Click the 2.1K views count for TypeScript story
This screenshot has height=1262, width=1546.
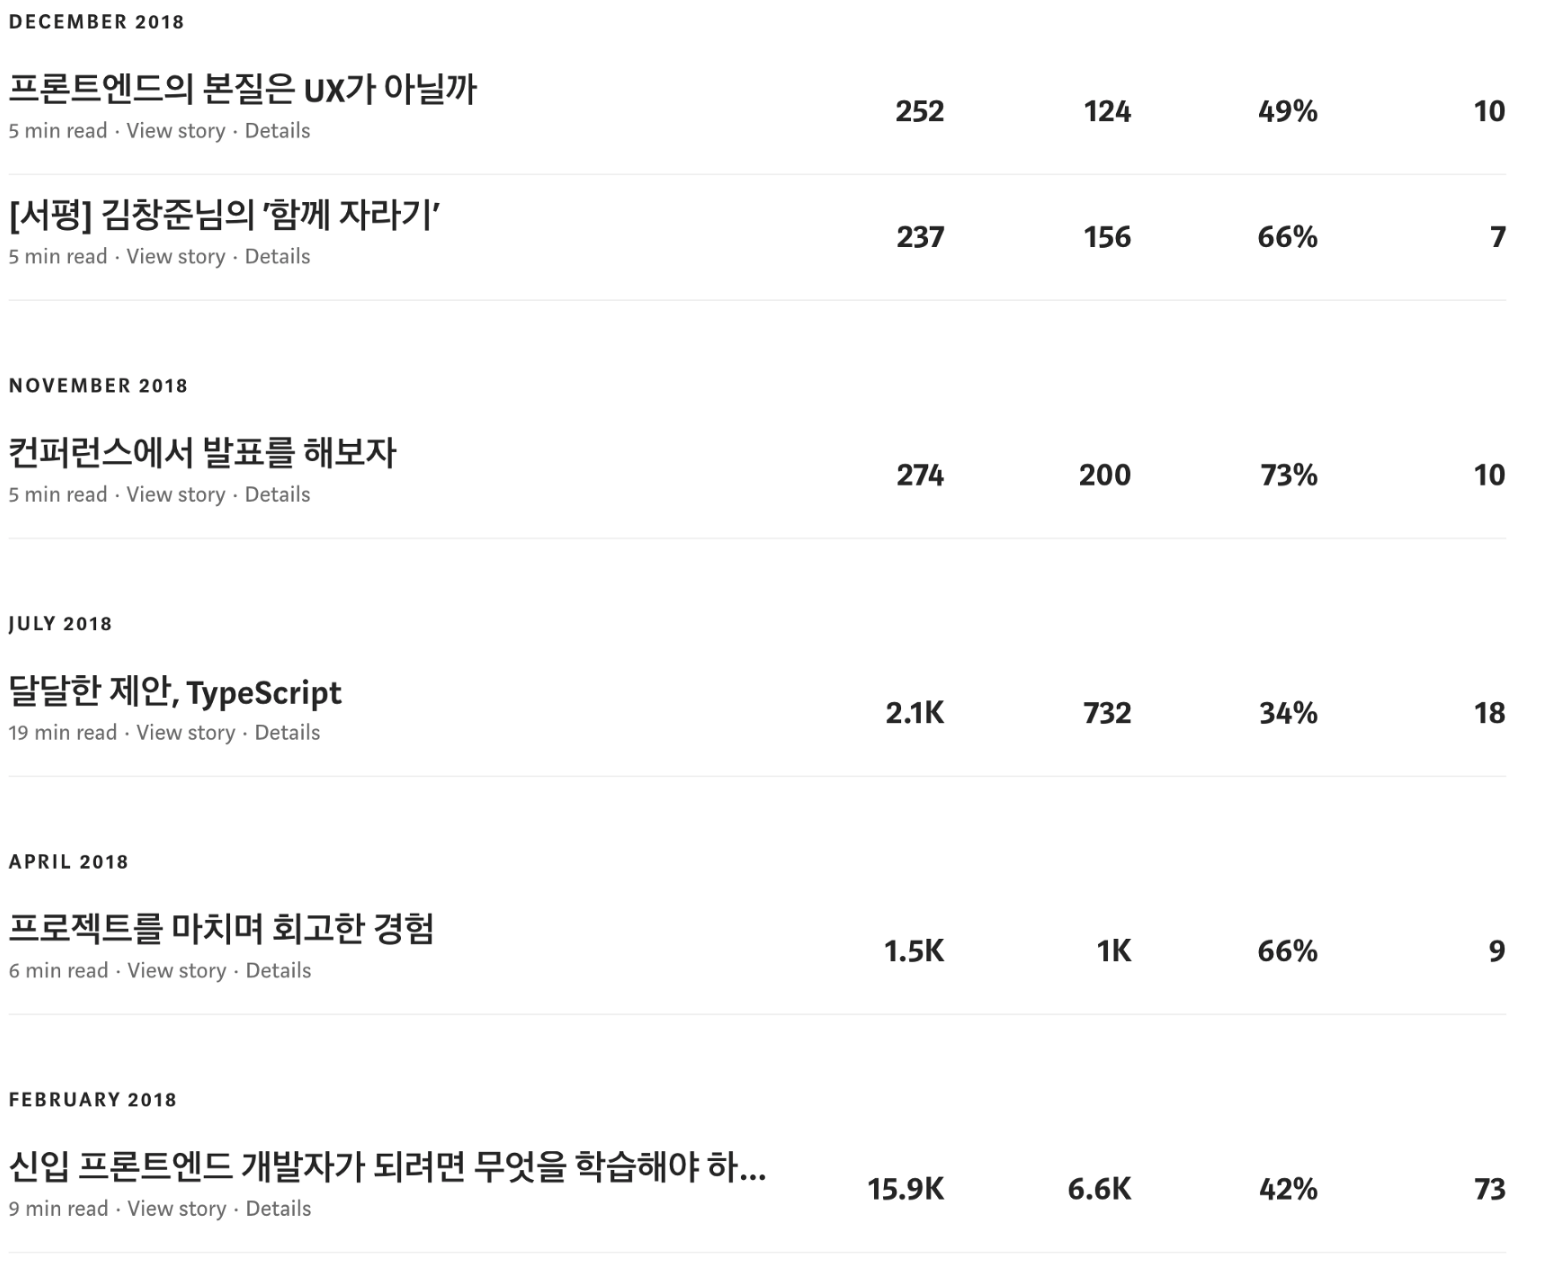click(914, 713)
